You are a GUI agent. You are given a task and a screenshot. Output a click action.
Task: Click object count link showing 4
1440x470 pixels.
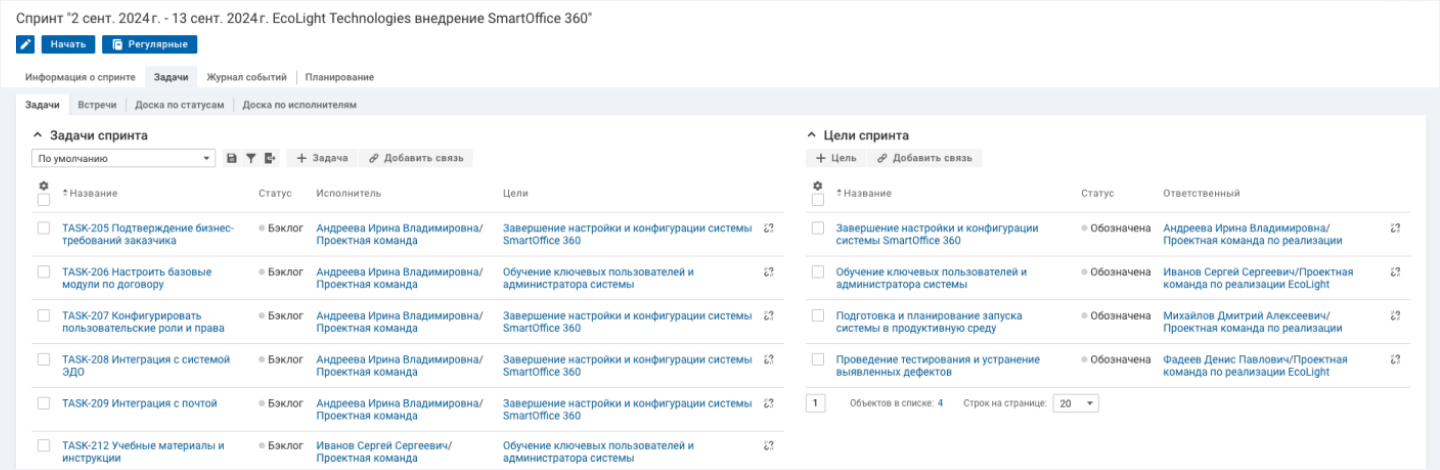tap(940, 403)
